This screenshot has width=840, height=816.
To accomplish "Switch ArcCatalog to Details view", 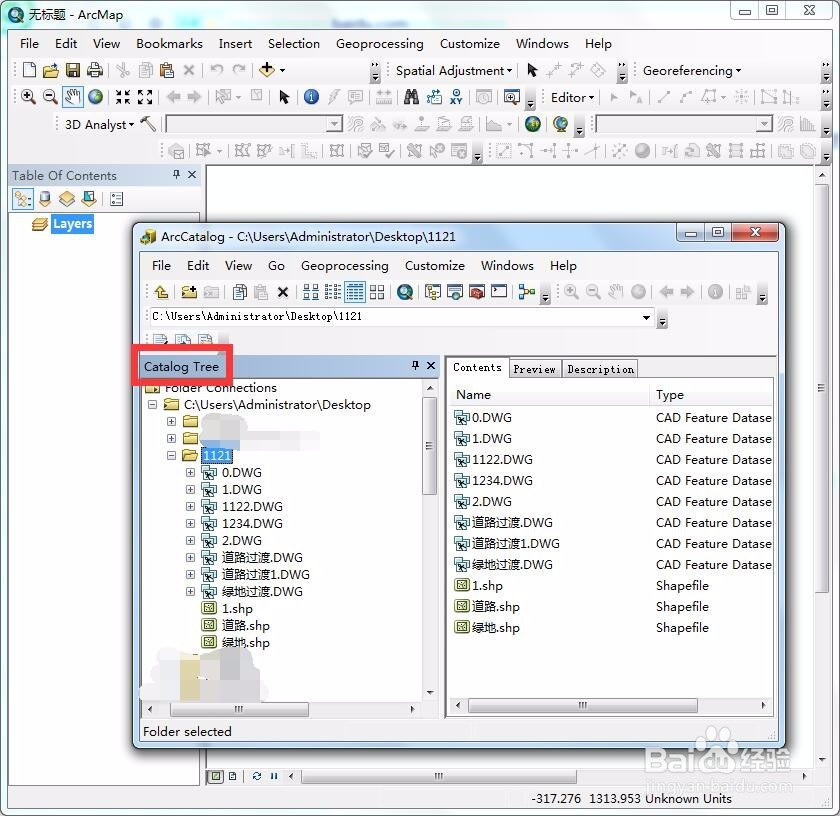I will pos(355,292).
